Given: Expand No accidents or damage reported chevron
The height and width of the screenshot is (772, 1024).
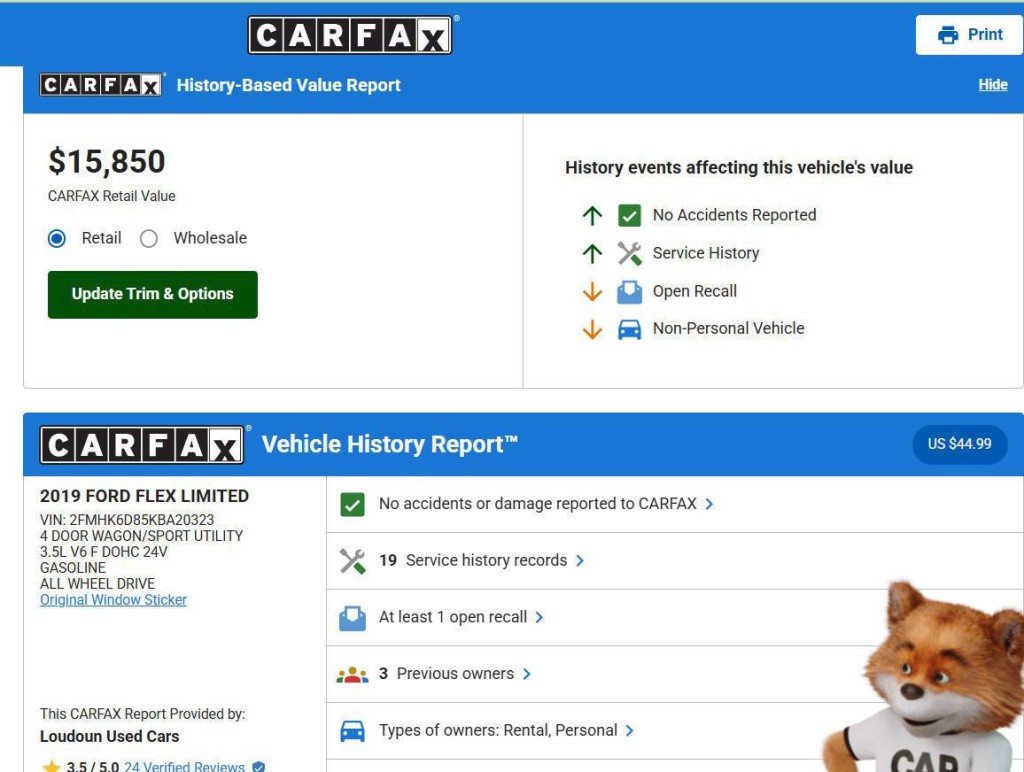Looking at the screenshot, I should (709, 504).
